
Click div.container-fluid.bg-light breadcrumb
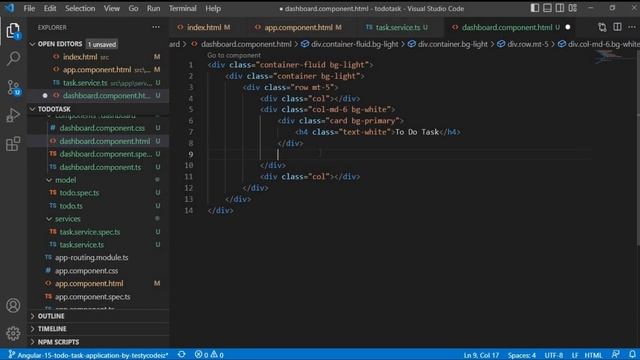coord(354,44)
